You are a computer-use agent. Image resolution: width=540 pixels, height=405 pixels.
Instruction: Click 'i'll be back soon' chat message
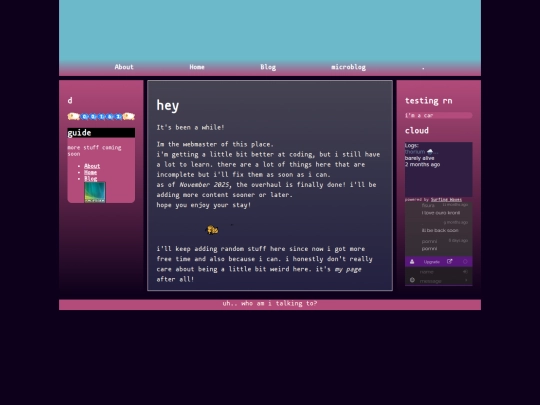pyautogui.click(x=440, y=230)
